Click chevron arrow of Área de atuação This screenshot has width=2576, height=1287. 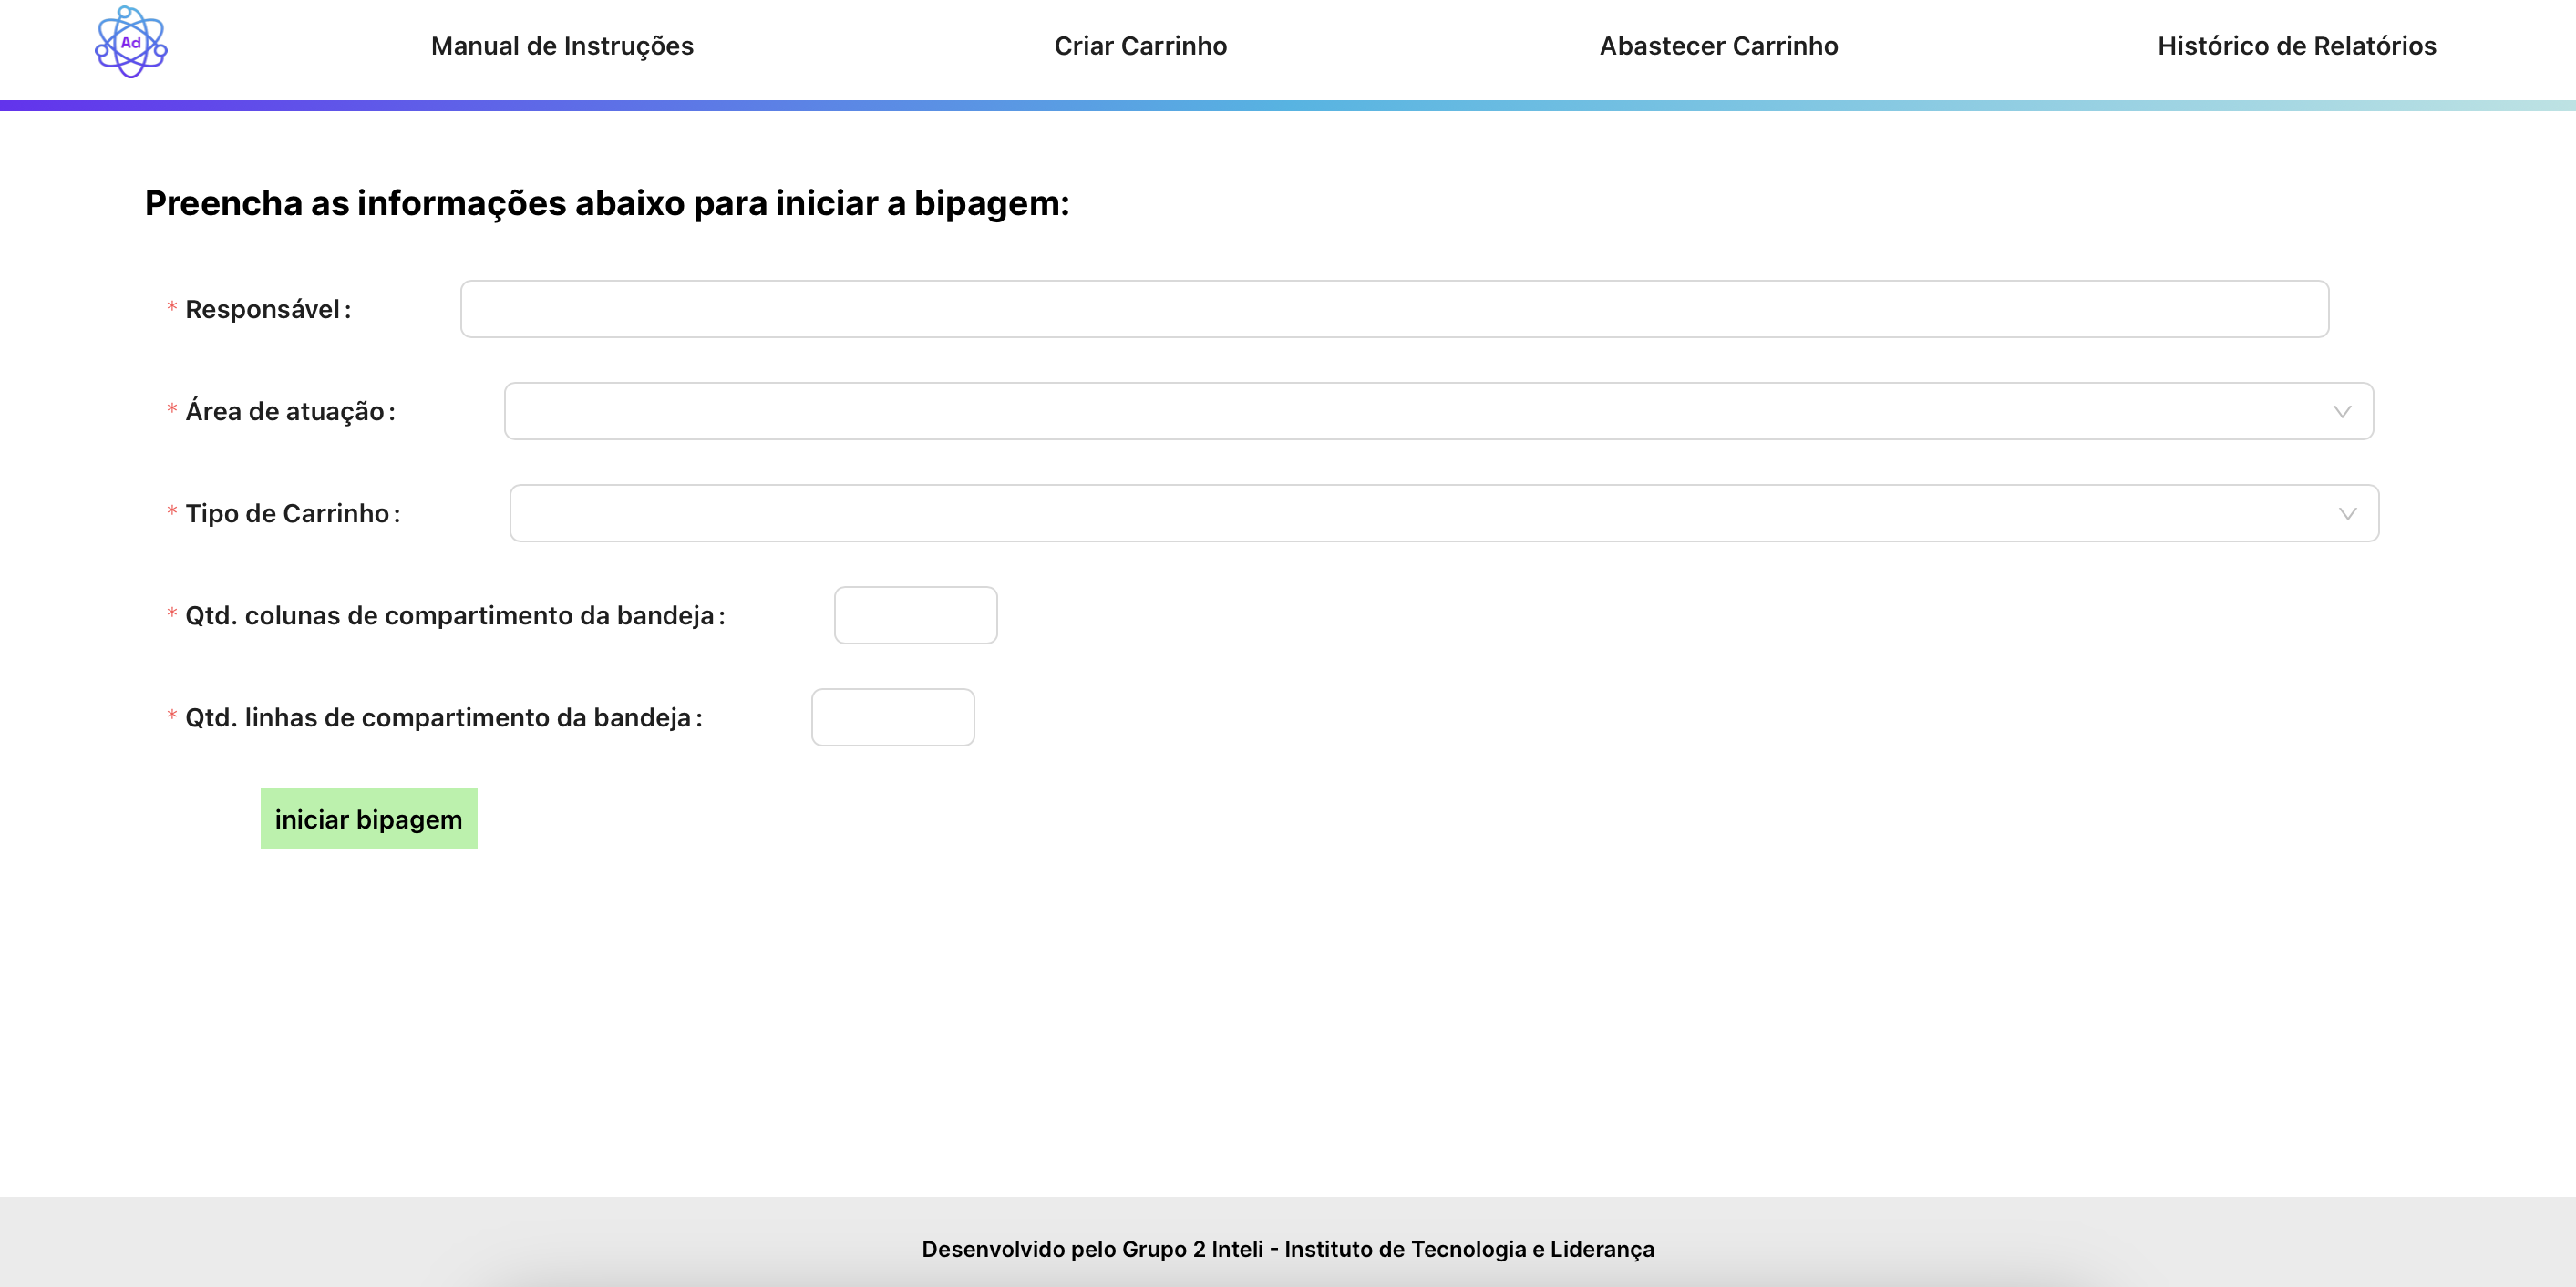coord(2341,412)
